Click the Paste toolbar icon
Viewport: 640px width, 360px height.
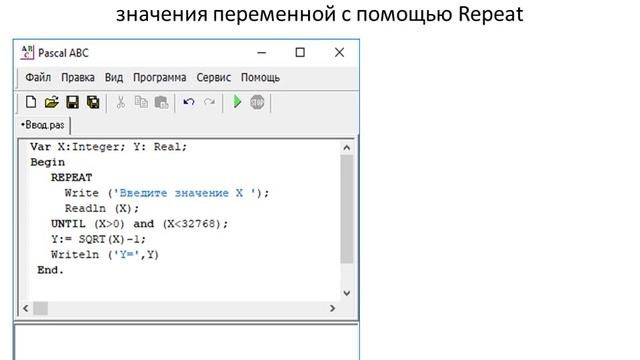[162, 102]
